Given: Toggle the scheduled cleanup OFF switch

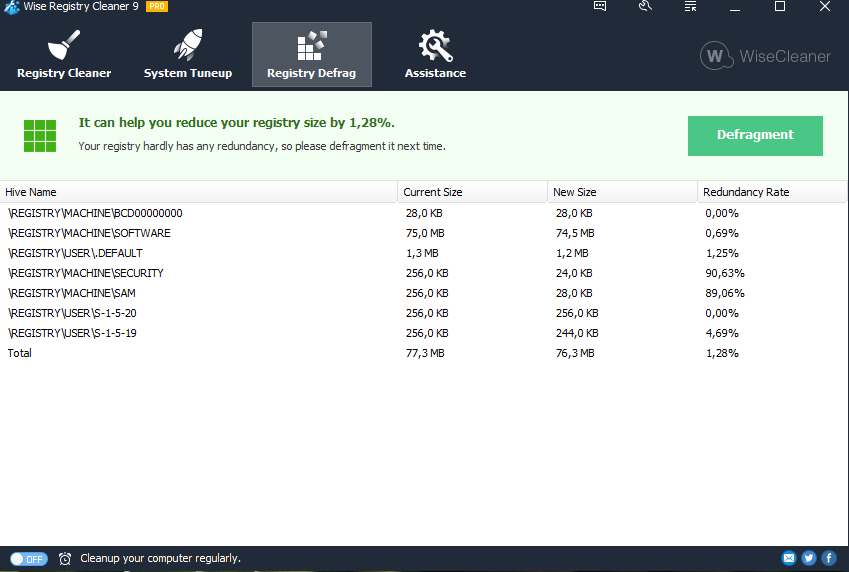Looking at the screenshot, I should (x=29, y=559).
